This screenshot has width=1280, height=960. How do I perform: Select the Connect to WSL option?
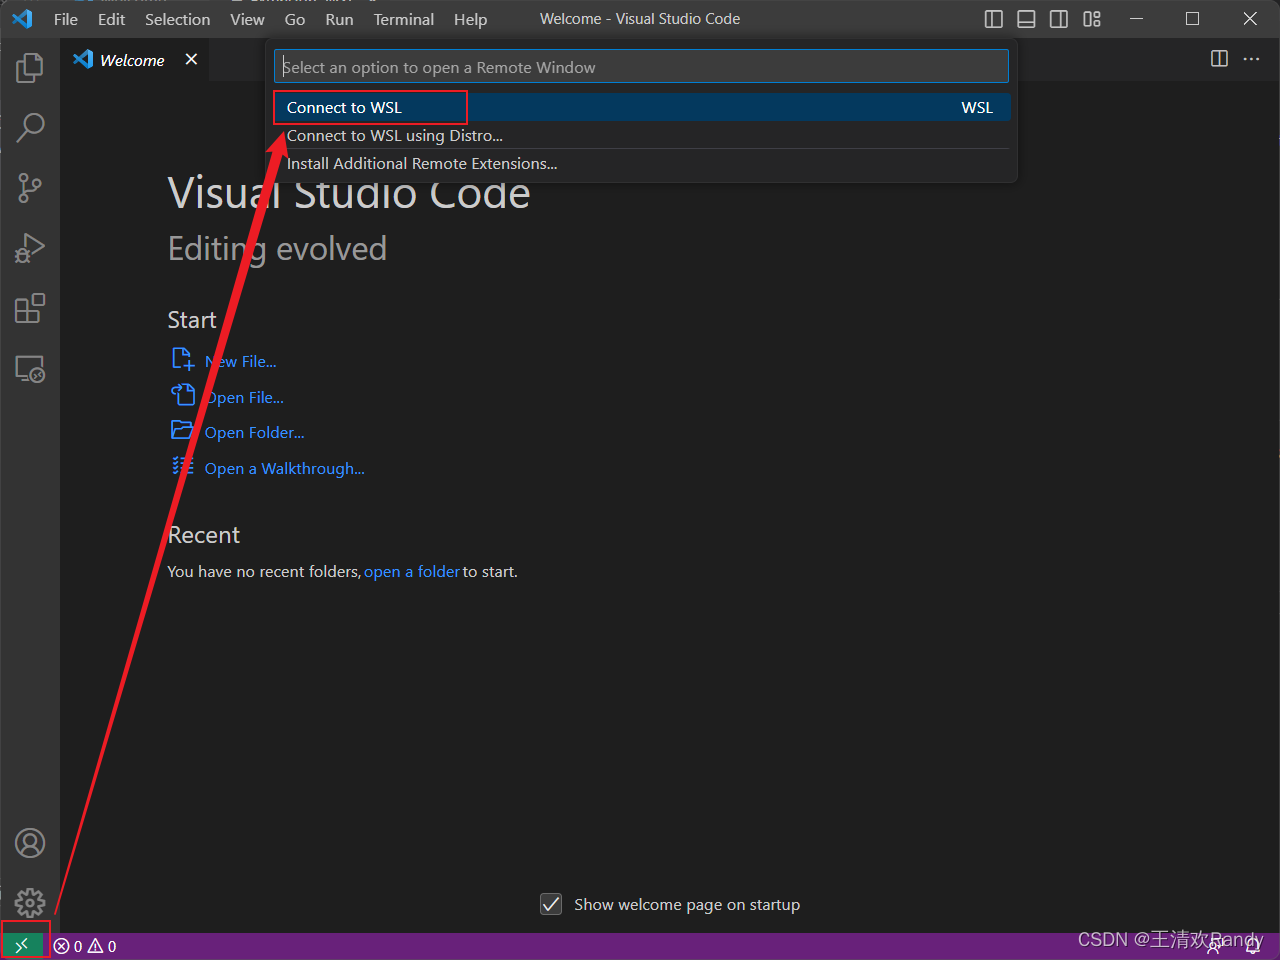pos(641,107)
